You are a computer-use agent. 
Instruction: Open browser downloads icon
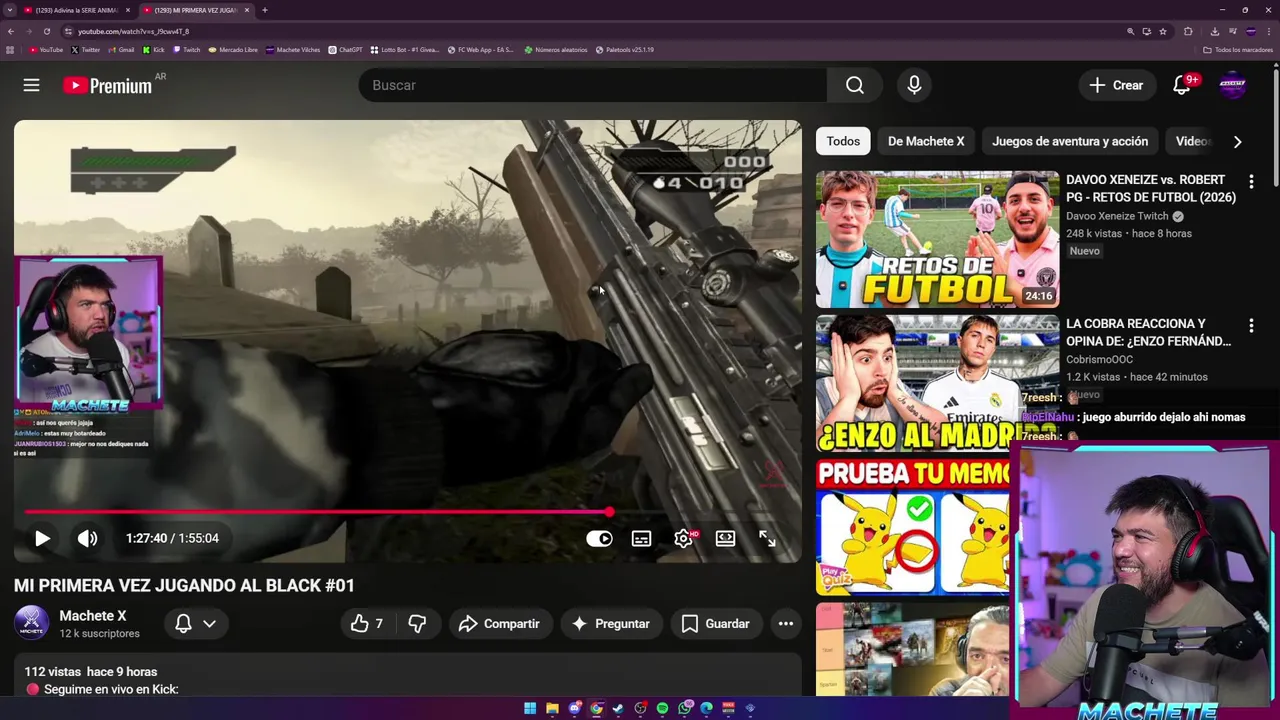click(x=1214, y=31)
